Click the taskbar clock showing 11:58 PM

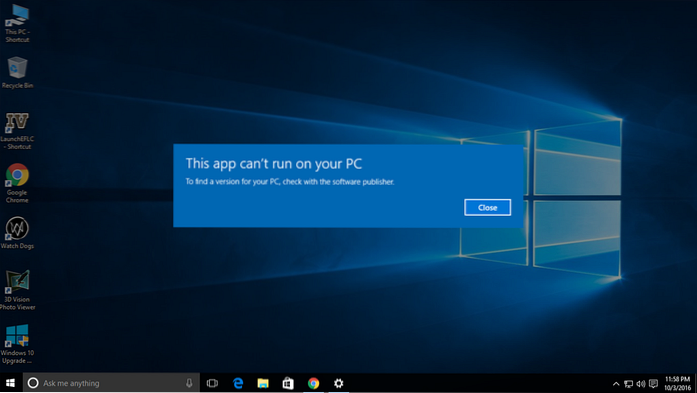(x=677, y=383)
